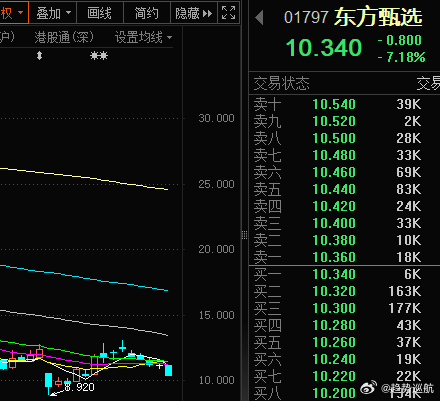Open the orange 权 adjustment dropdown
Viewport: 440px width, 401px height.
point(14,13)
